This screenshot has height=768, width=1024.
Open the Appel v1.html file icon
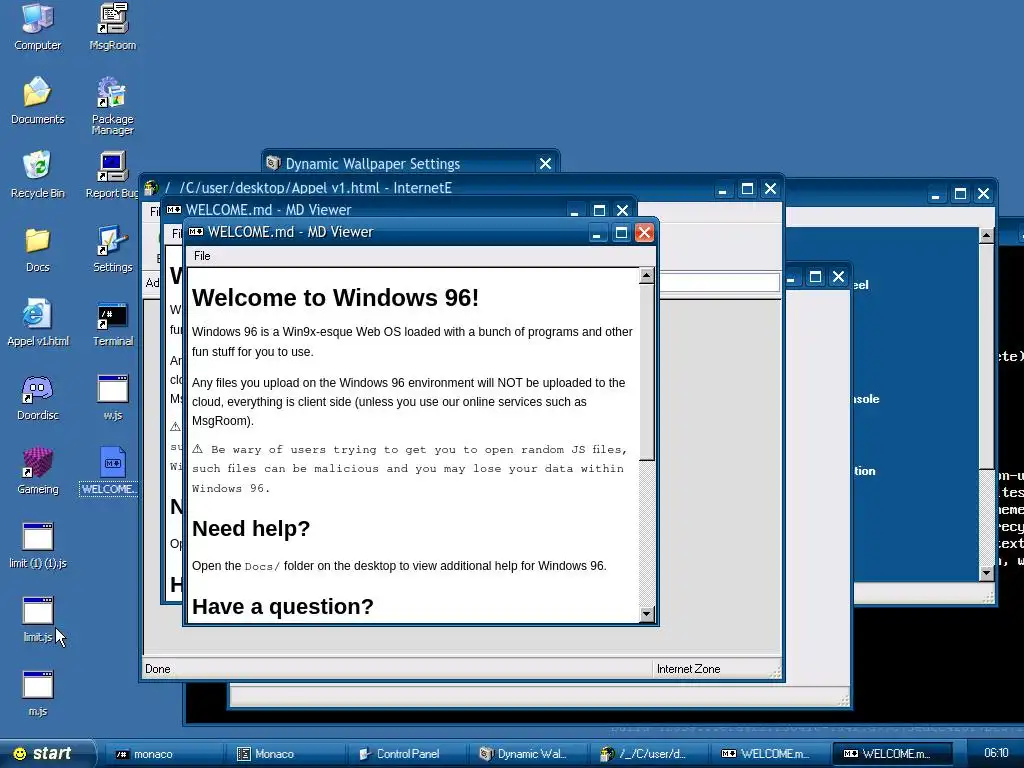tap(37, 322)
